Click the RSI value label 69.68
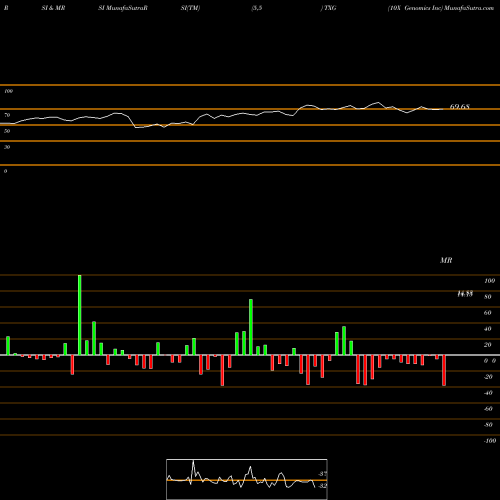 (460, 107)
